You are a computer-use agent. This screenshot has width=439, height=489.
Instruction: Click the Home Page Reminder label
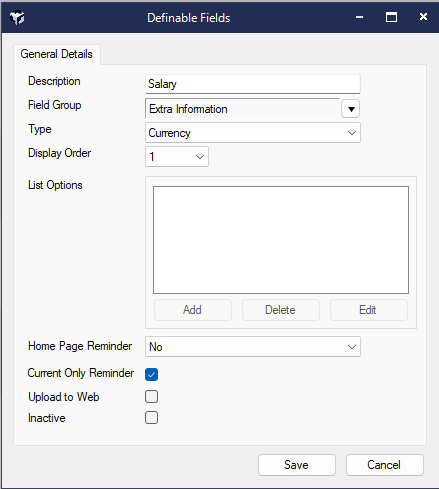tap(80, 346)
